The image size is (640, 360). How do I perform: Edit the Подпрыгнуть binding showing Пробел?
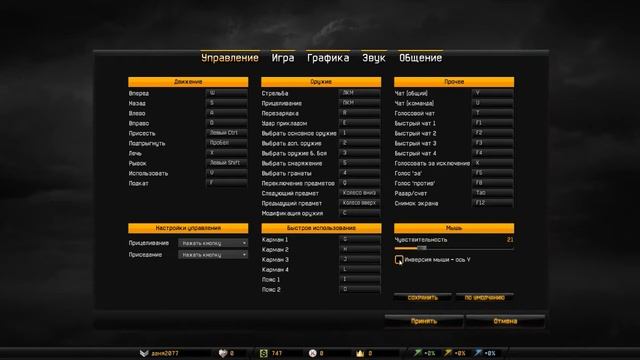(227, 143)
